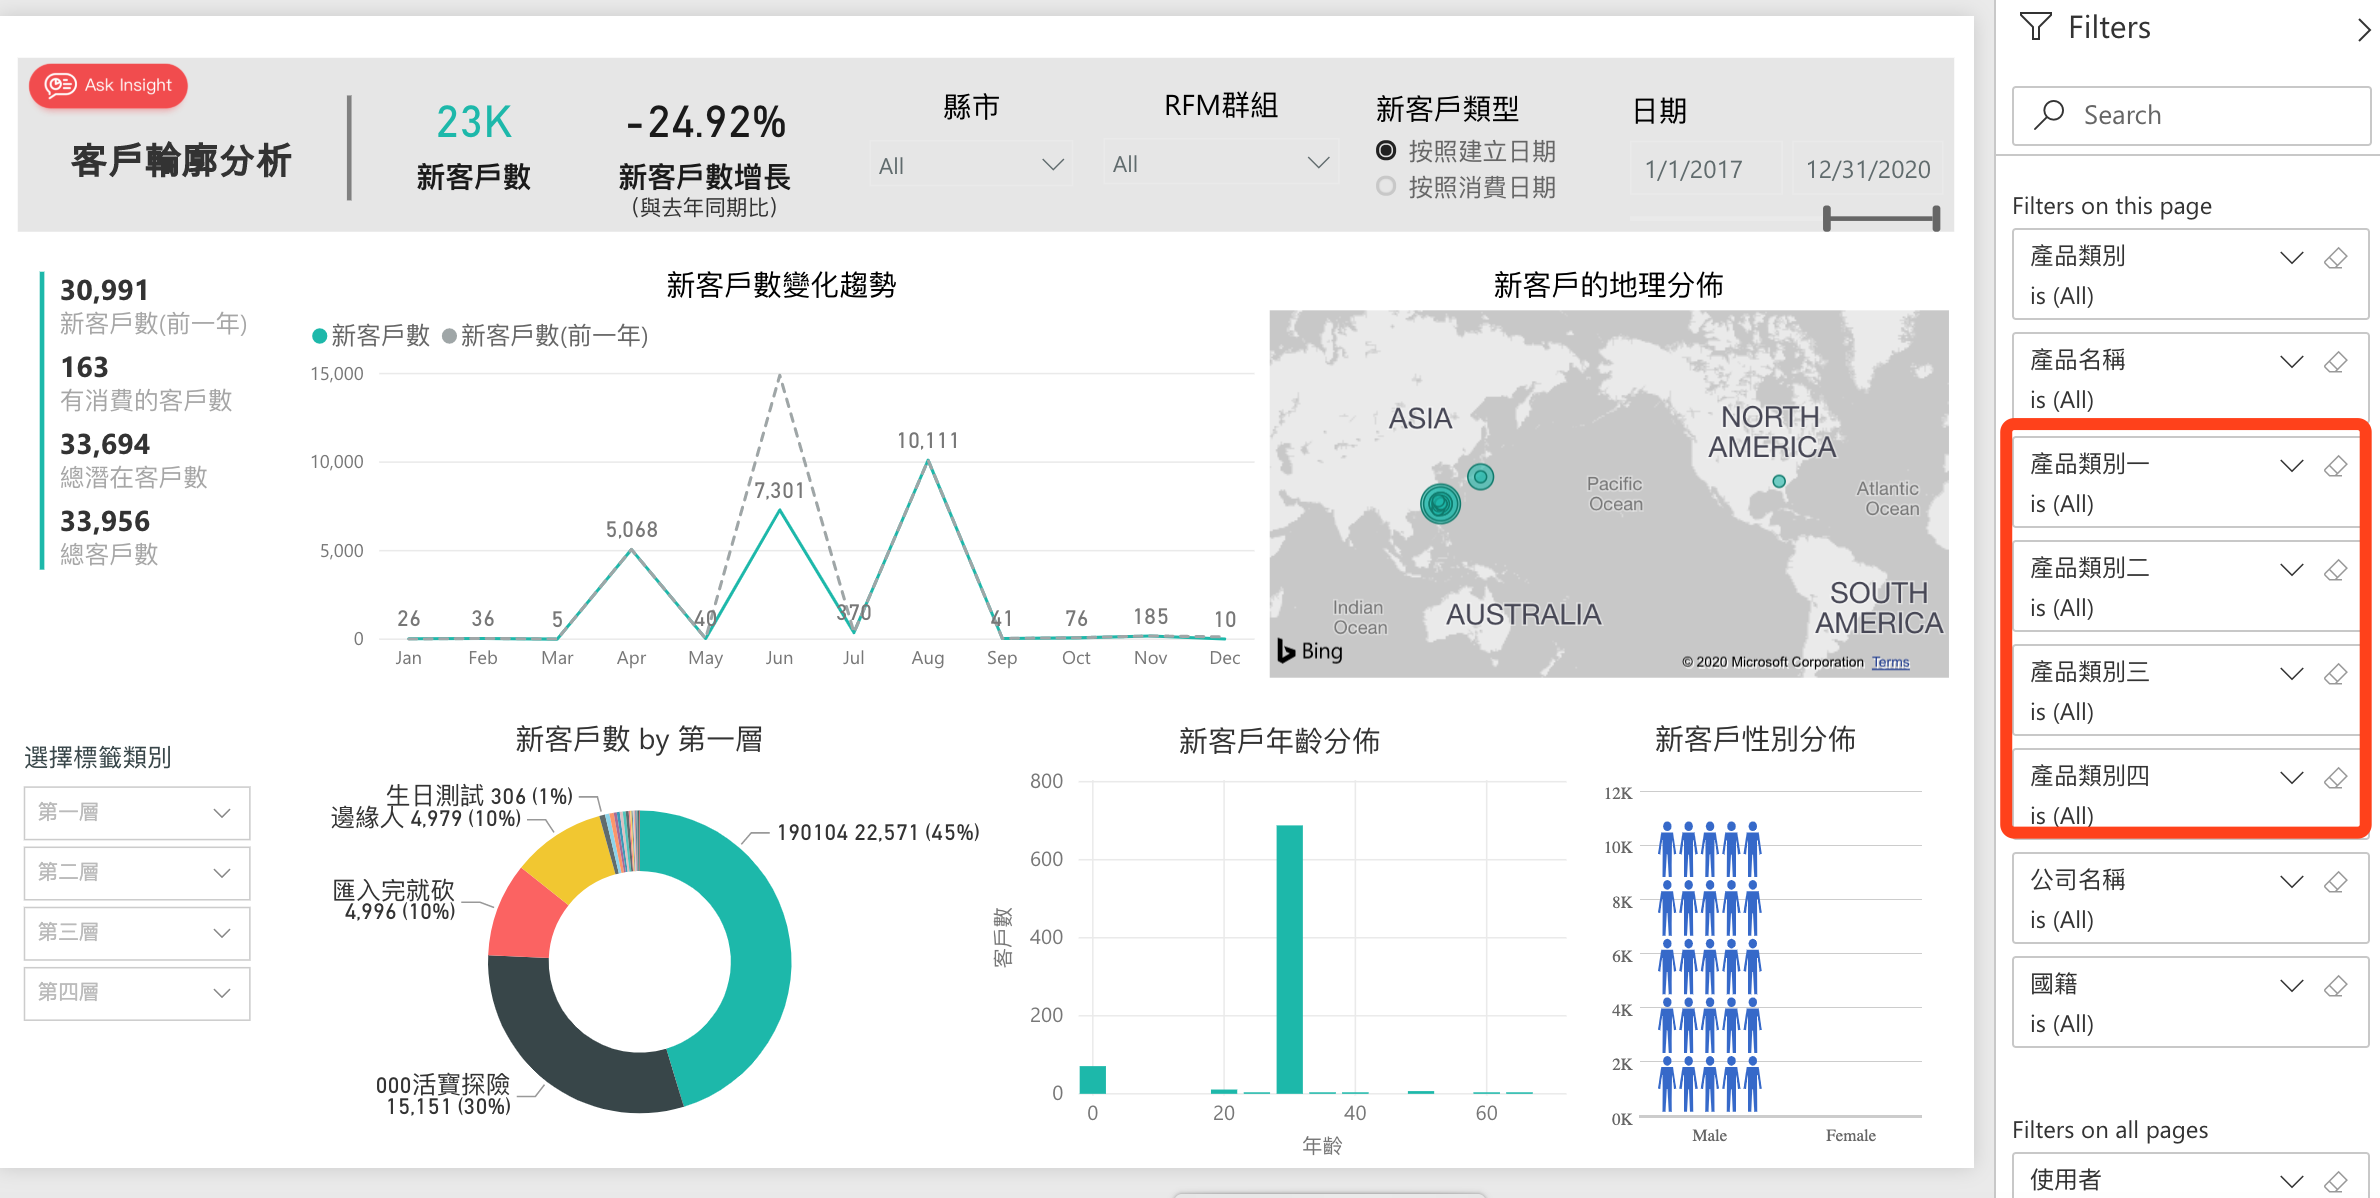Open the RFM群組 dropdown
The image size is (2380, 1198).
point(1220,164)
